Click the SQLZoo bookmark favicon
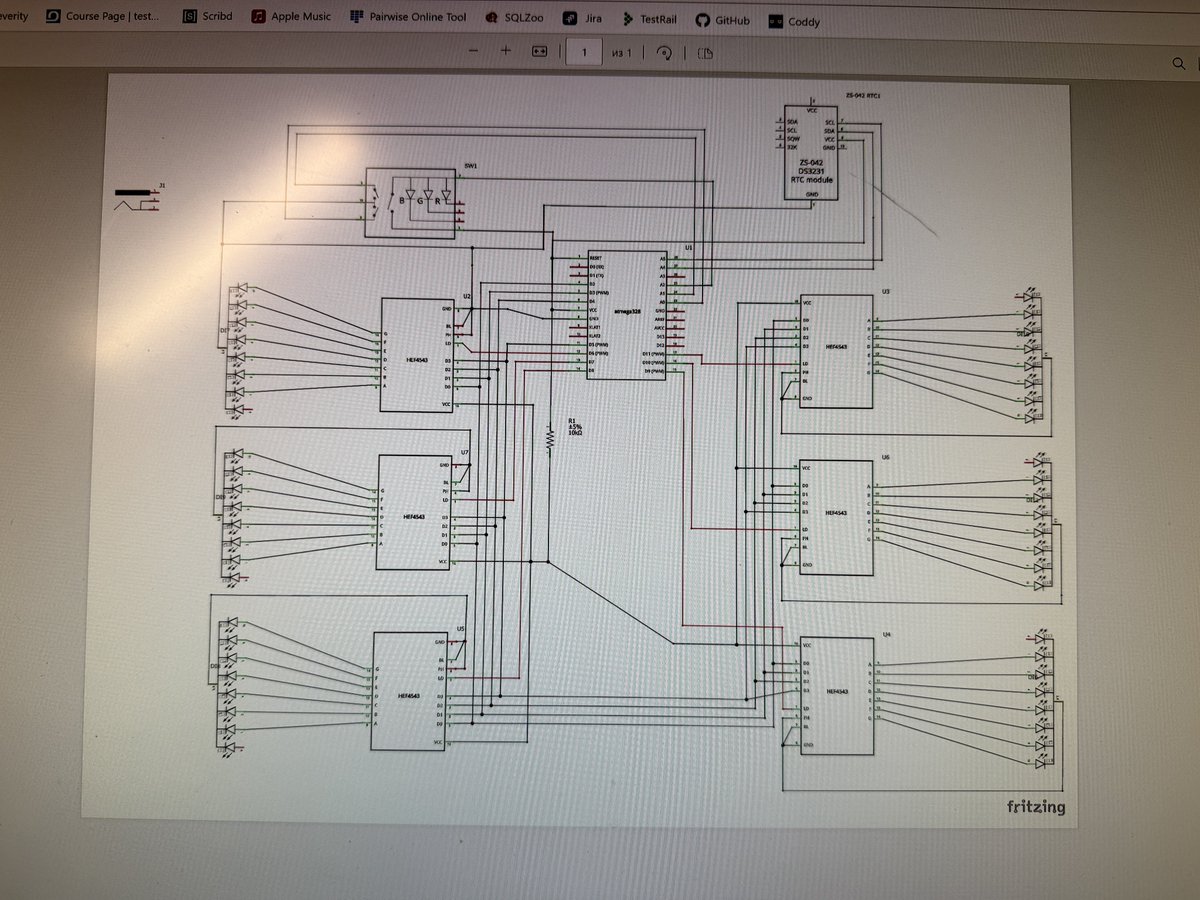Screen dimensions: 1200x900 [x=491, y=19]
